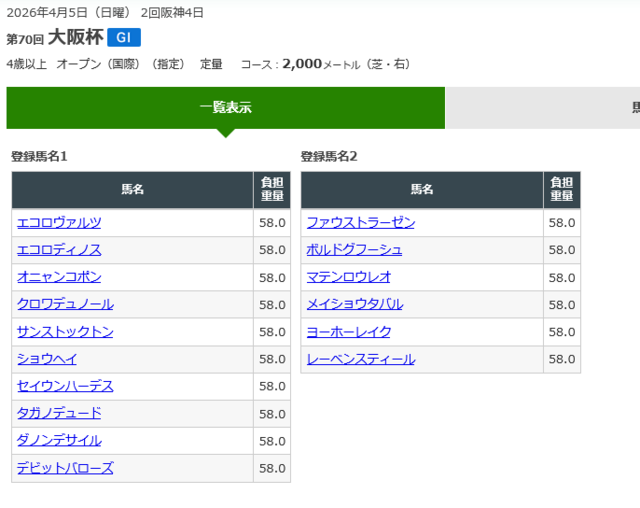The width and height of the screenshot is (640, 508).
Task: Open the エコロヴァルツ horse link
Action: pyautogui.click(x=59, y=223)
